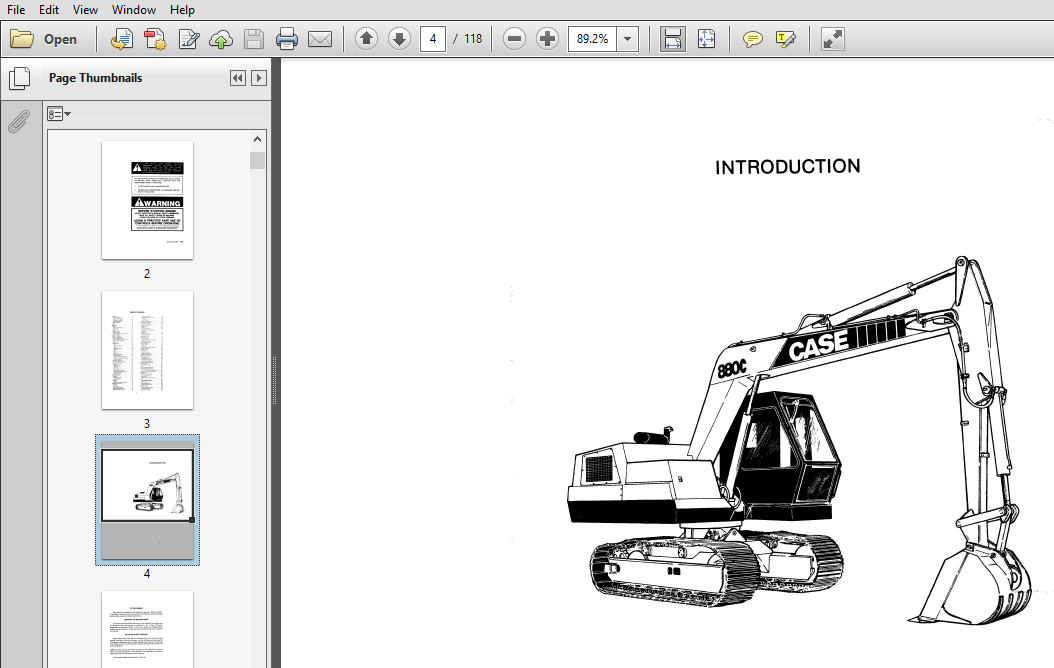Select the highlight text tool

tap(785, 39)
